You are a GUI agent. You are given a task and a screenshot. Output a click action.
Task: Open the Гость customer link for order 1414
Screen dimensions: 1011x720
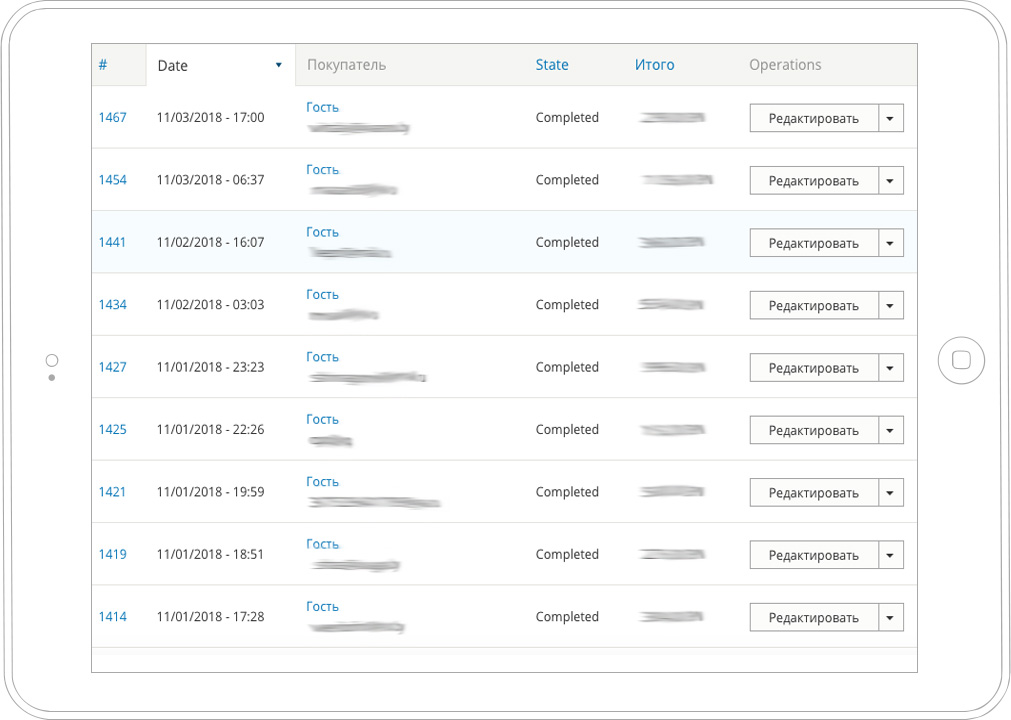pyautogui.click(x=322, y=607)
